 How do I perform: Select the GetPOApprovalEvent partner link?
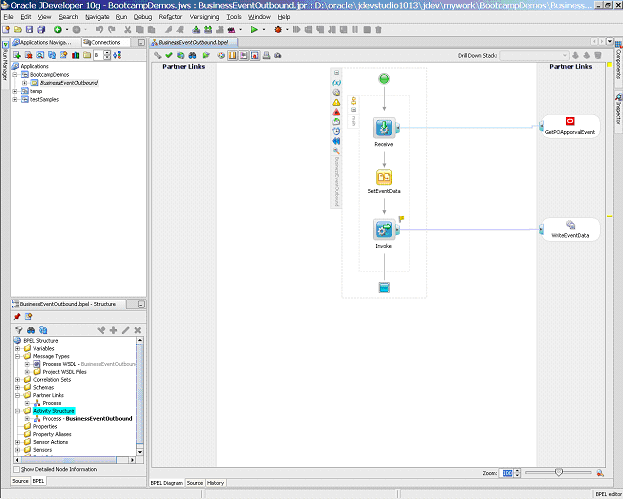click(570, 126)
